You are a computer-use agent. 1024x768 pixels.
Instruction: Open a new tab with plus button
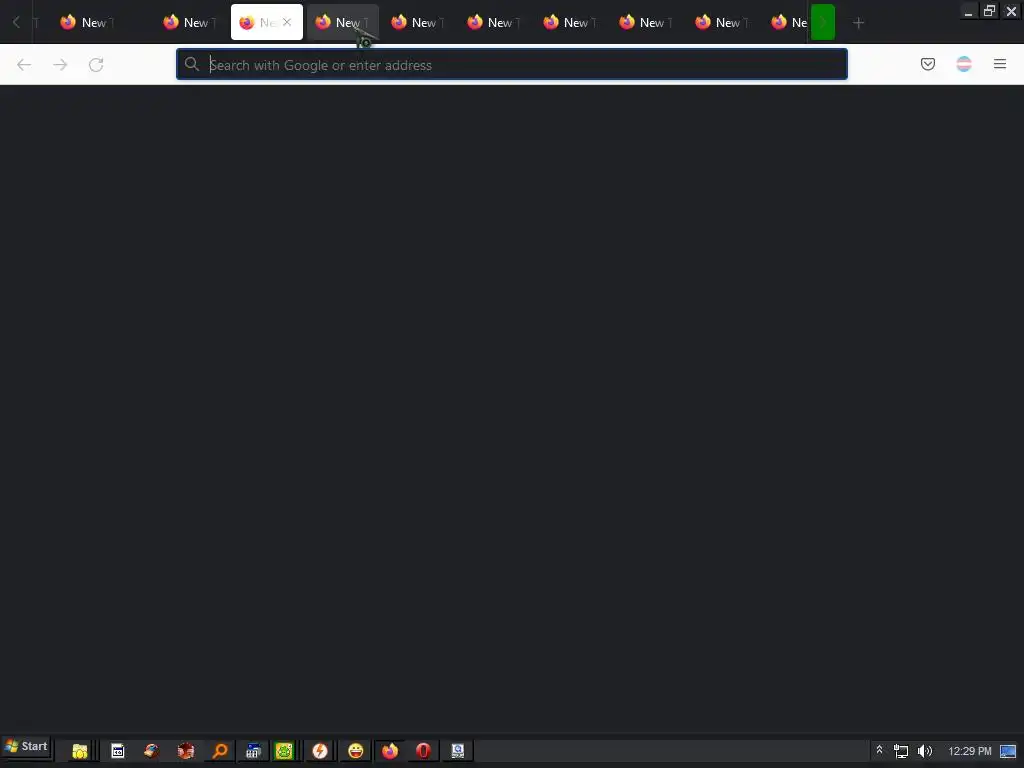[859, 23]
